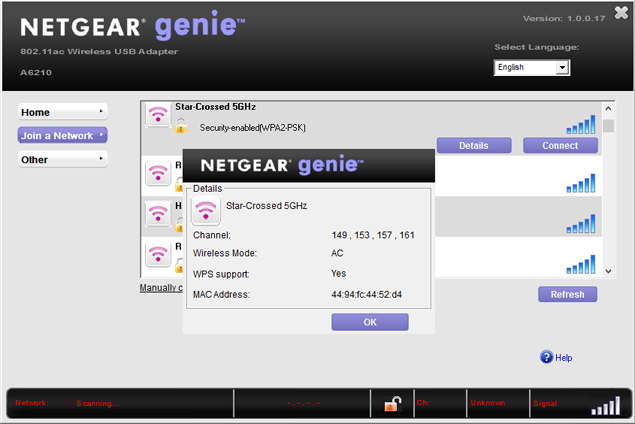The height and width of the screenshot is (424, 635).
Task: Click the Refresh button
Action: (x=567, y=294)
